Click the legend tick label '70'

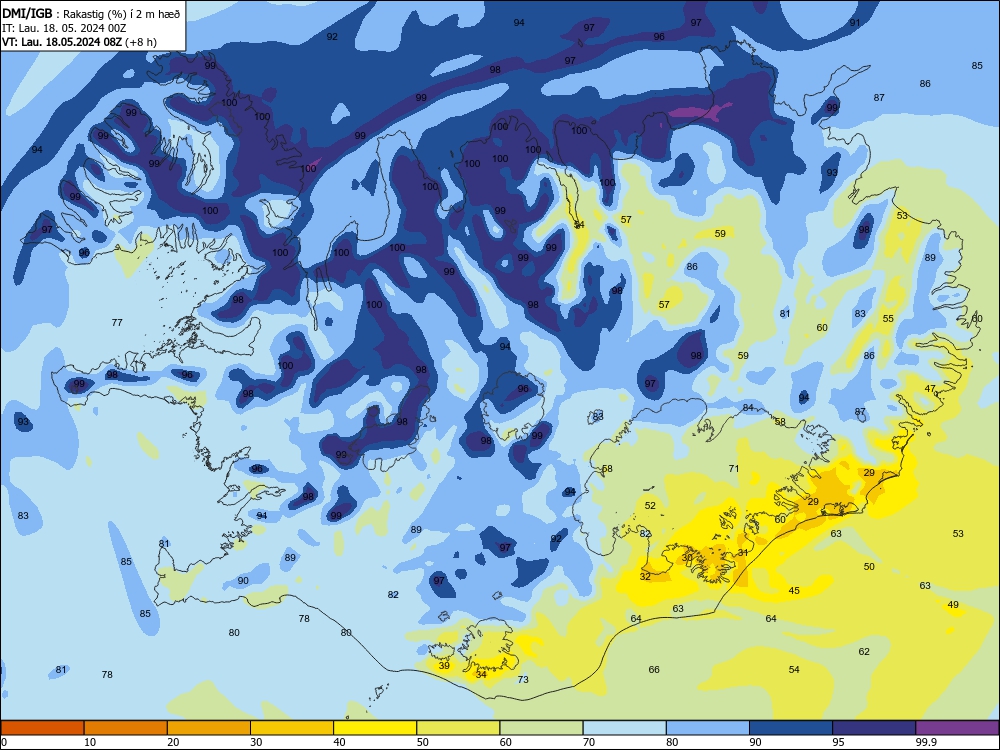[589, 742]
